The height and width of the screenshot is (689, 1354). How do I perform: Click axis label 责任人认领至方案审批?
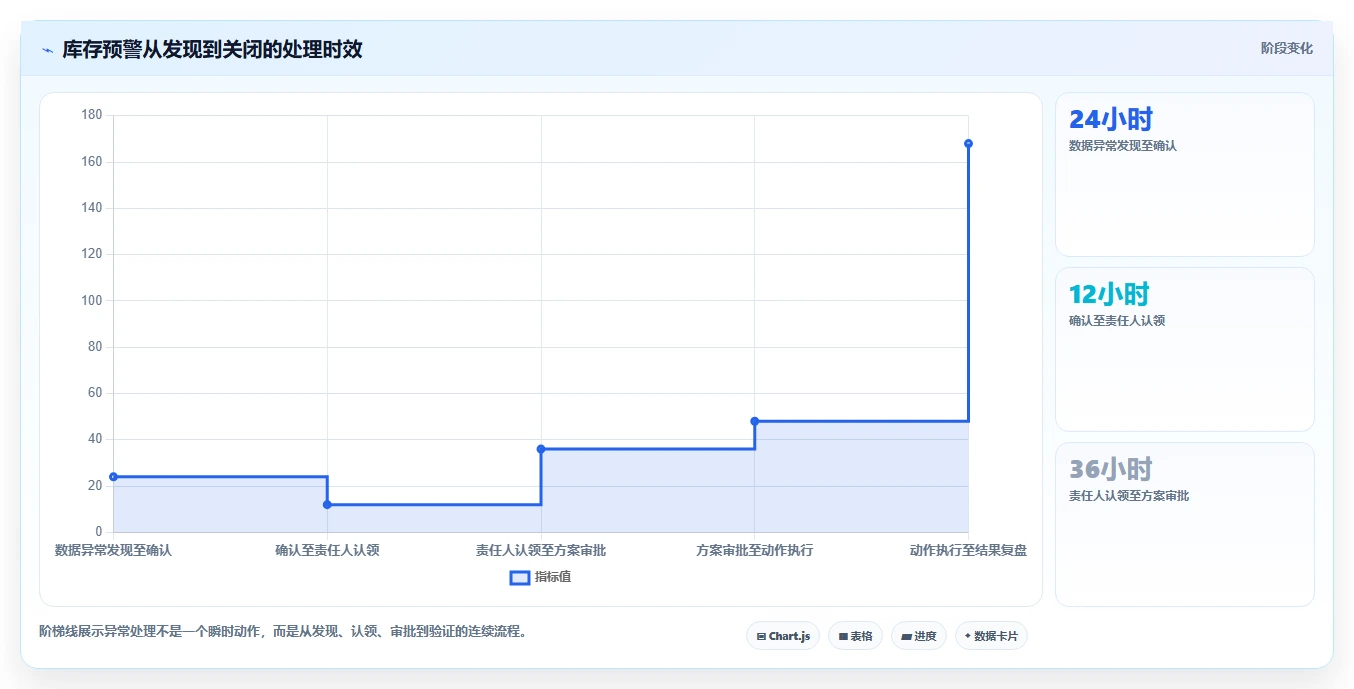(541, 550)
